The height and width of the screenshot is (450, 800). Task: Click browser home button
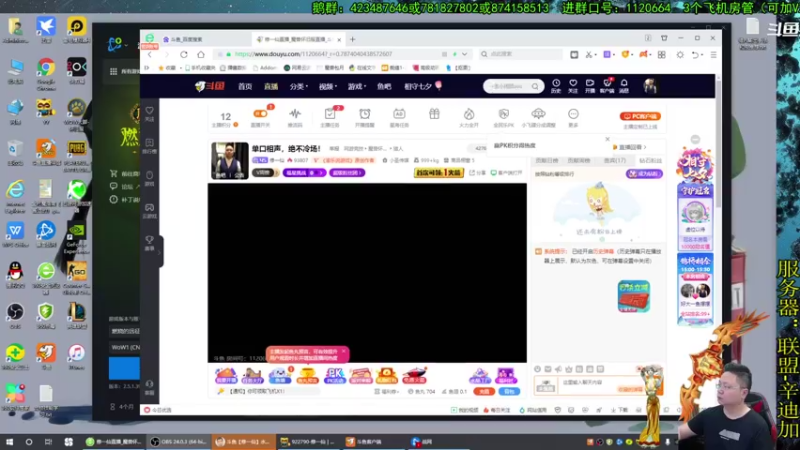(x=201, y=54)
